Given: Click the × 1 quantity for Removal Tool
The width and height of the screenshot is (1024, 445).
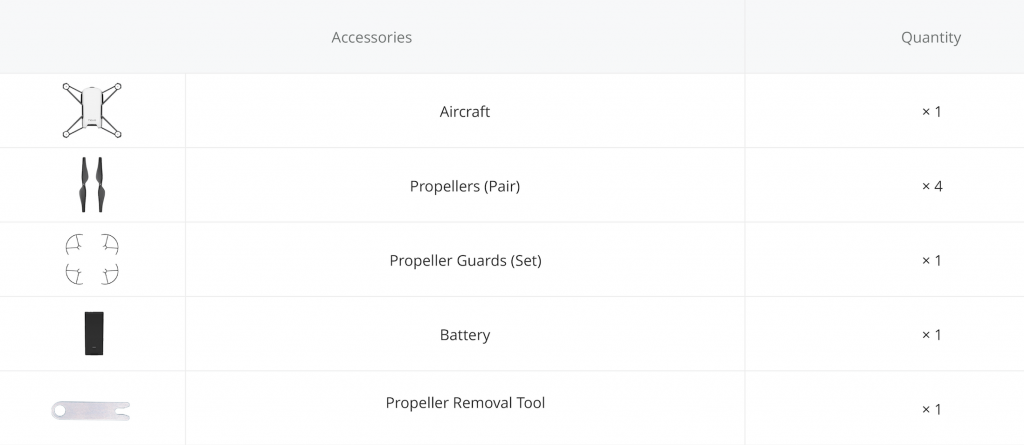Looking at the screenshot, I should pos(931,410).
